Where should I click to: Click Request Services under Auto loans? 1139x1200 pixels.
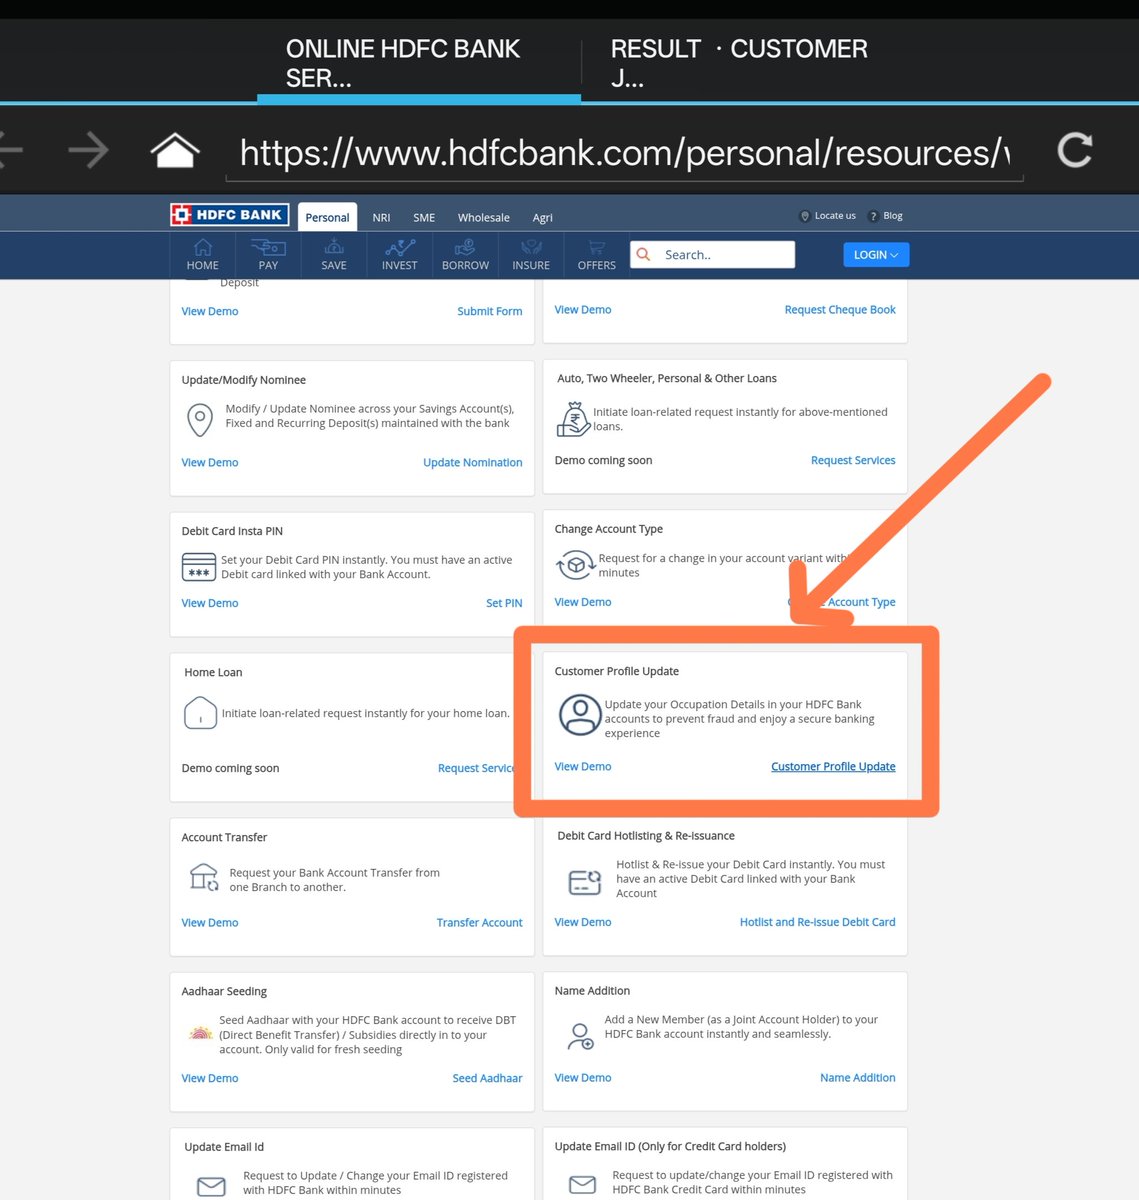[x=853, y=461]
